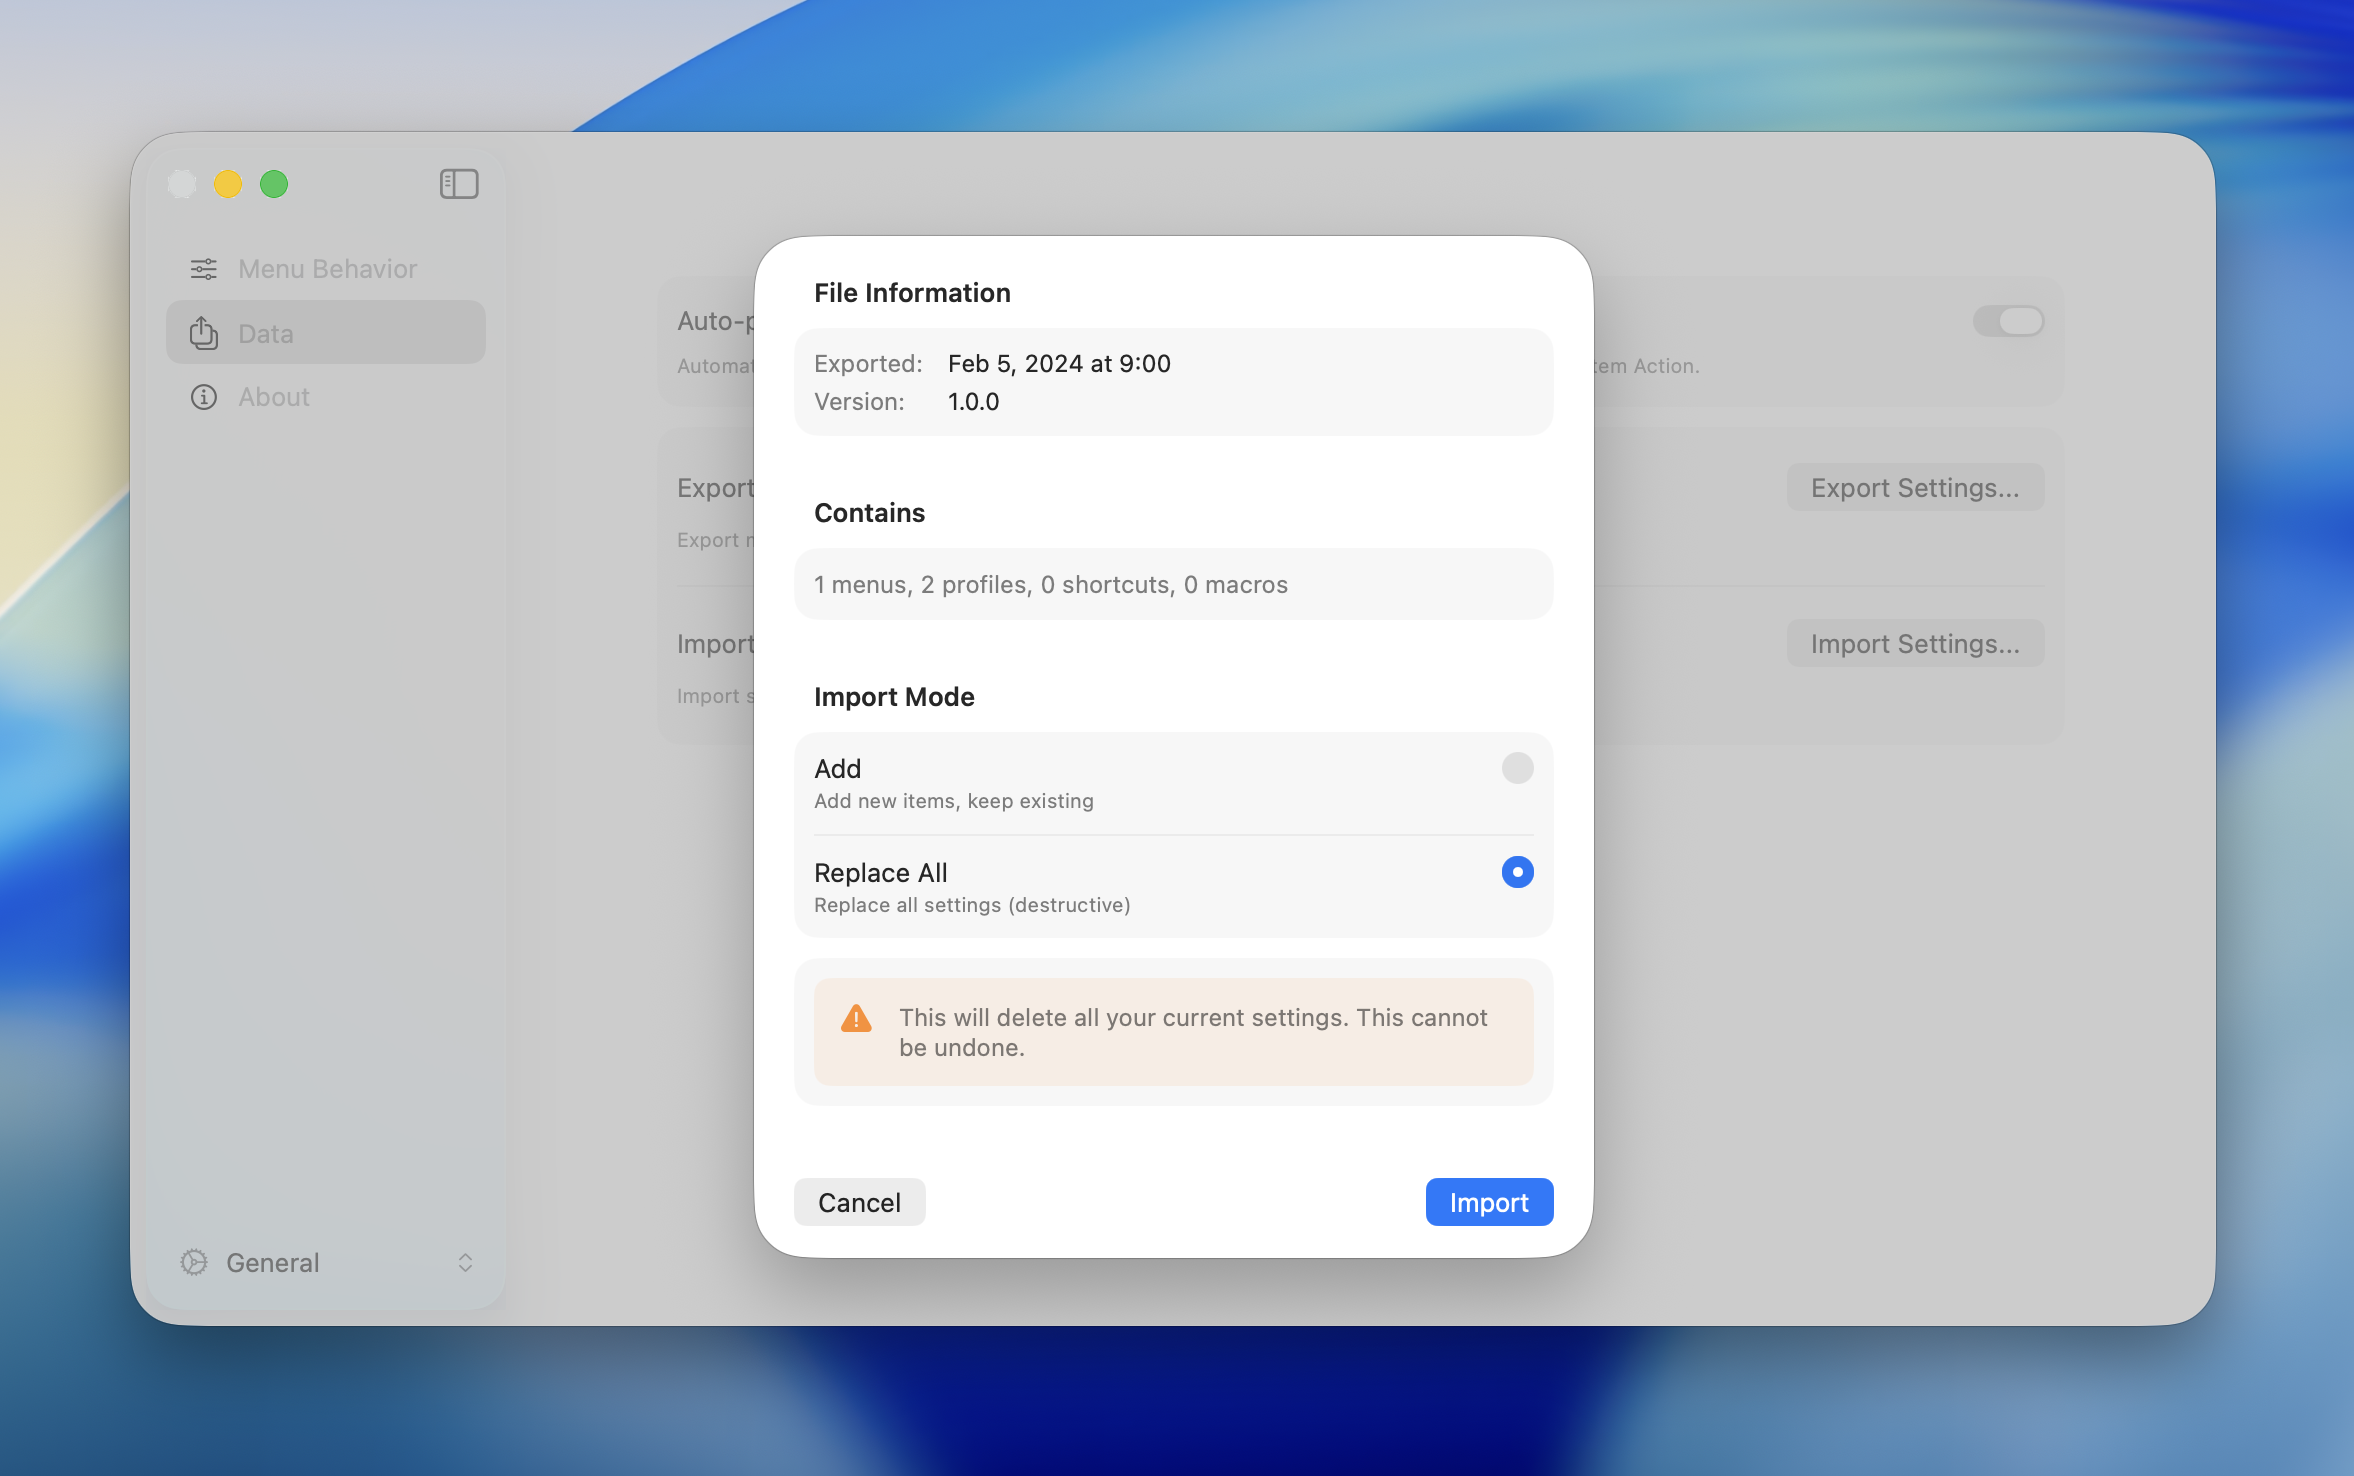Viewport: 2354px width, 1476px height.
Task: Open the General section dropdown chevrons
Action: coord(465,1262)
